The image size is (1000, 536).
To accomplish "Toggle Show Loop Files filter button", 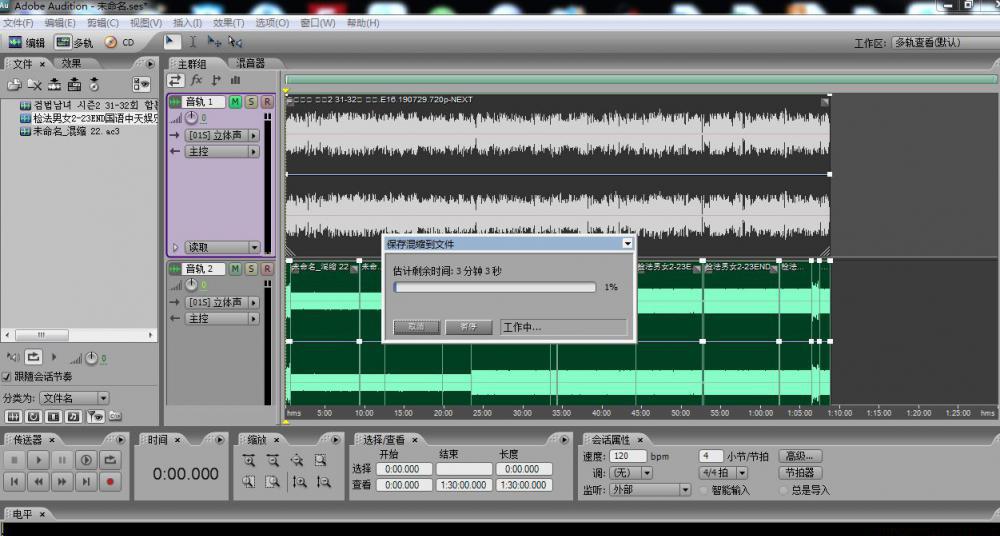I will click(34, 416).
